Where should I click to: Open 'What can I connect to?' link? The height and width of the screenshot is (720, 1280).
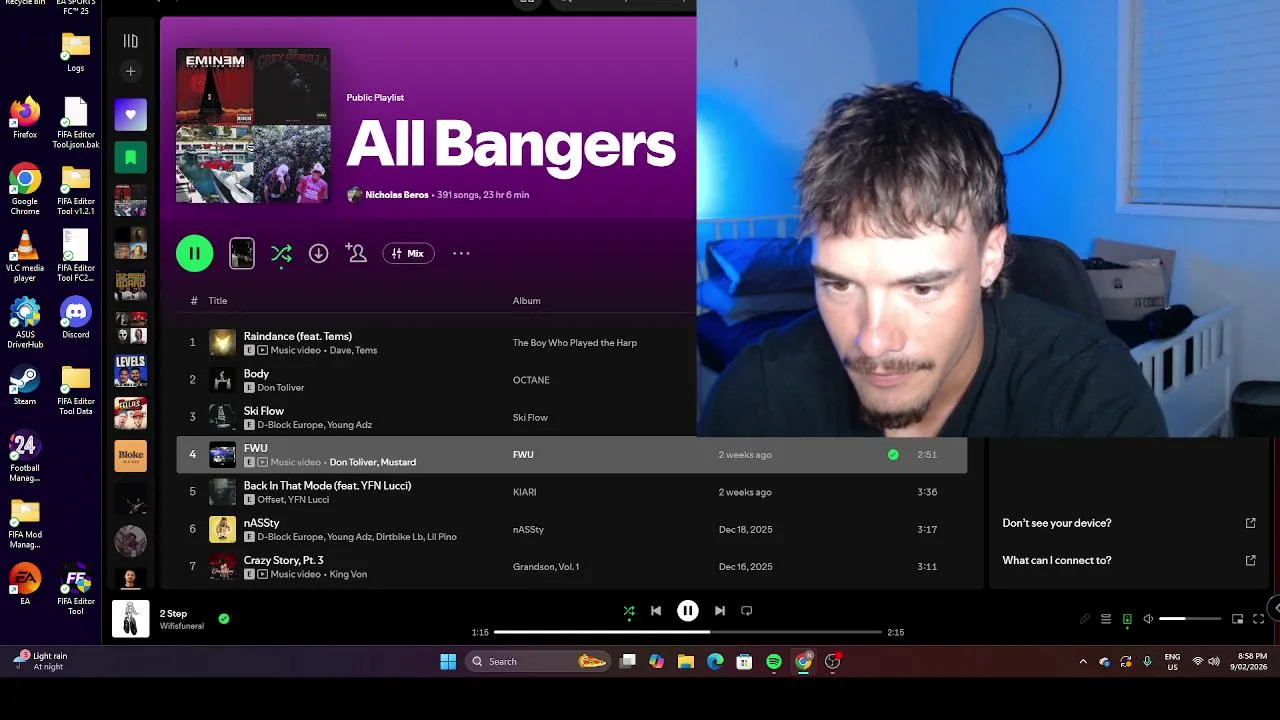[1057, 560]
